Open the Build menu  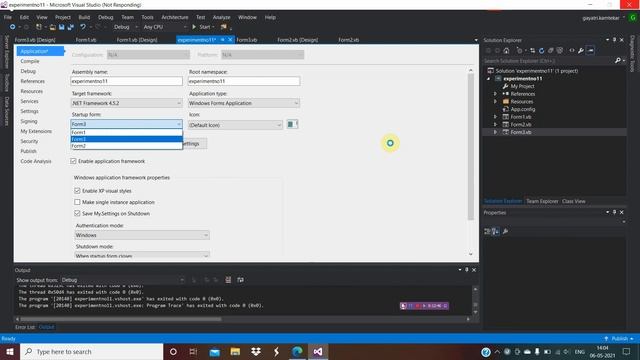pos(84,17)
